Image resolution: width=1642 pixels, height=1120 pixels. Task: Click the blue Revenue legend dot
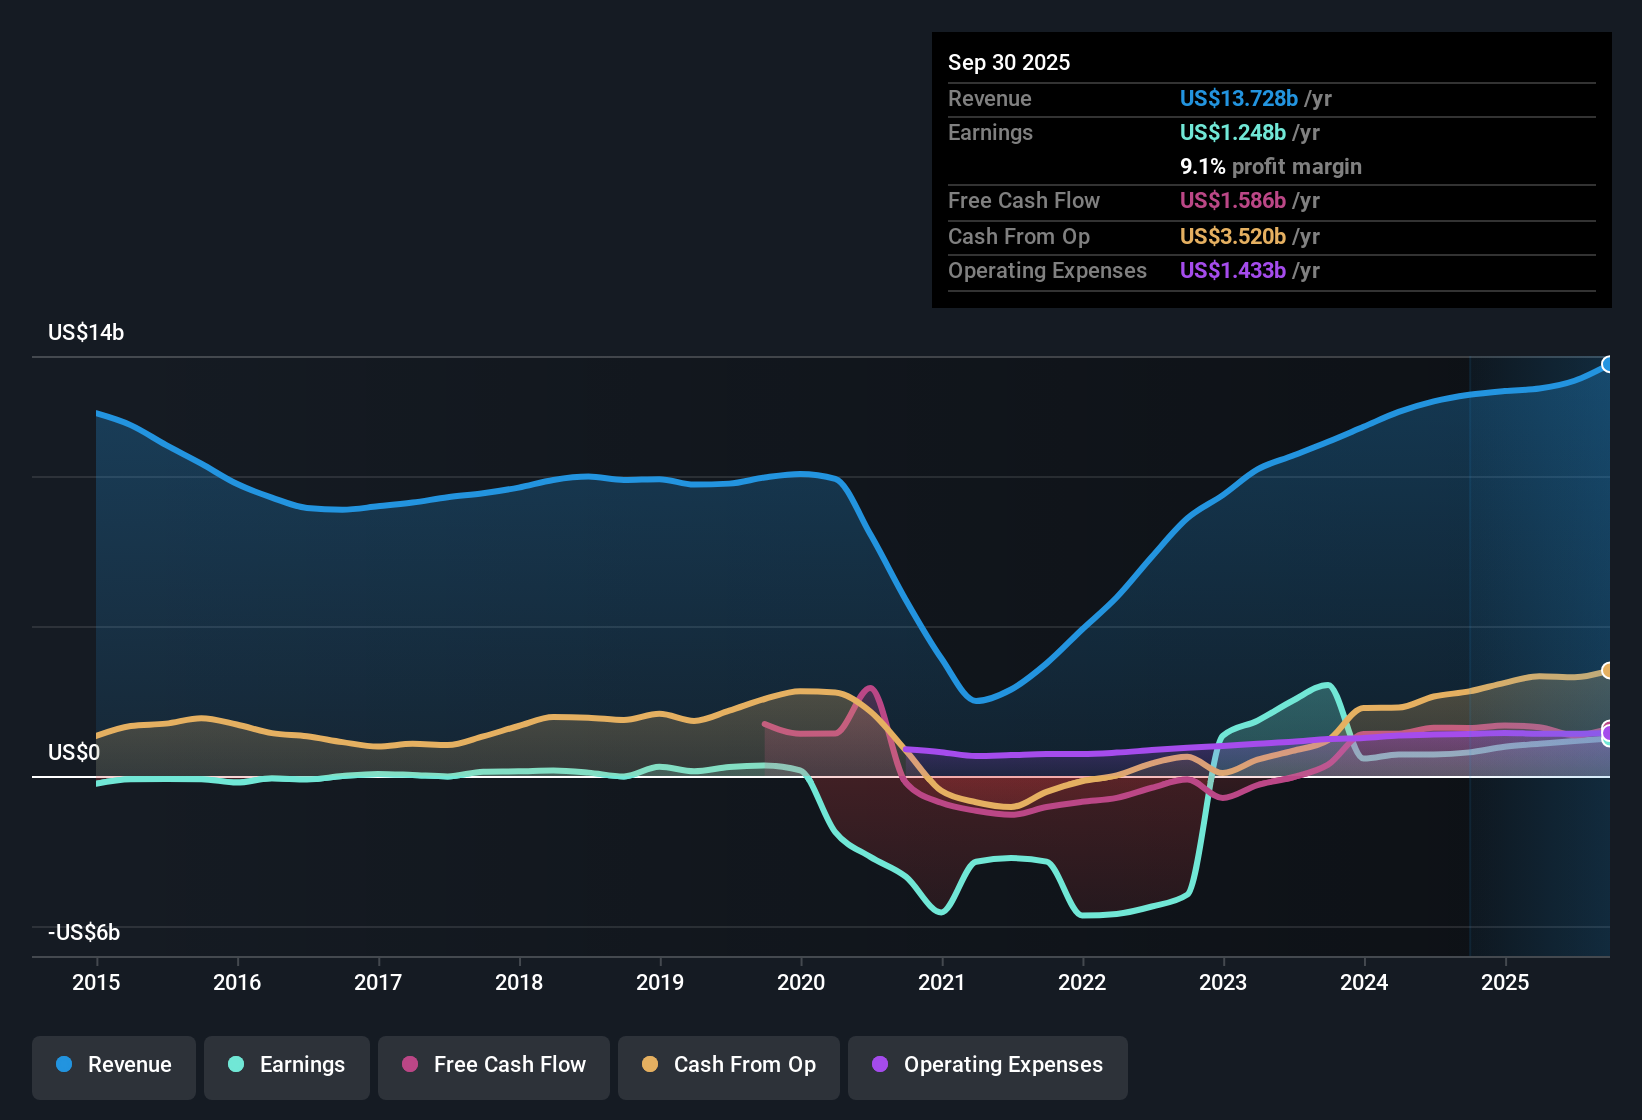(x=63, y=1065)
